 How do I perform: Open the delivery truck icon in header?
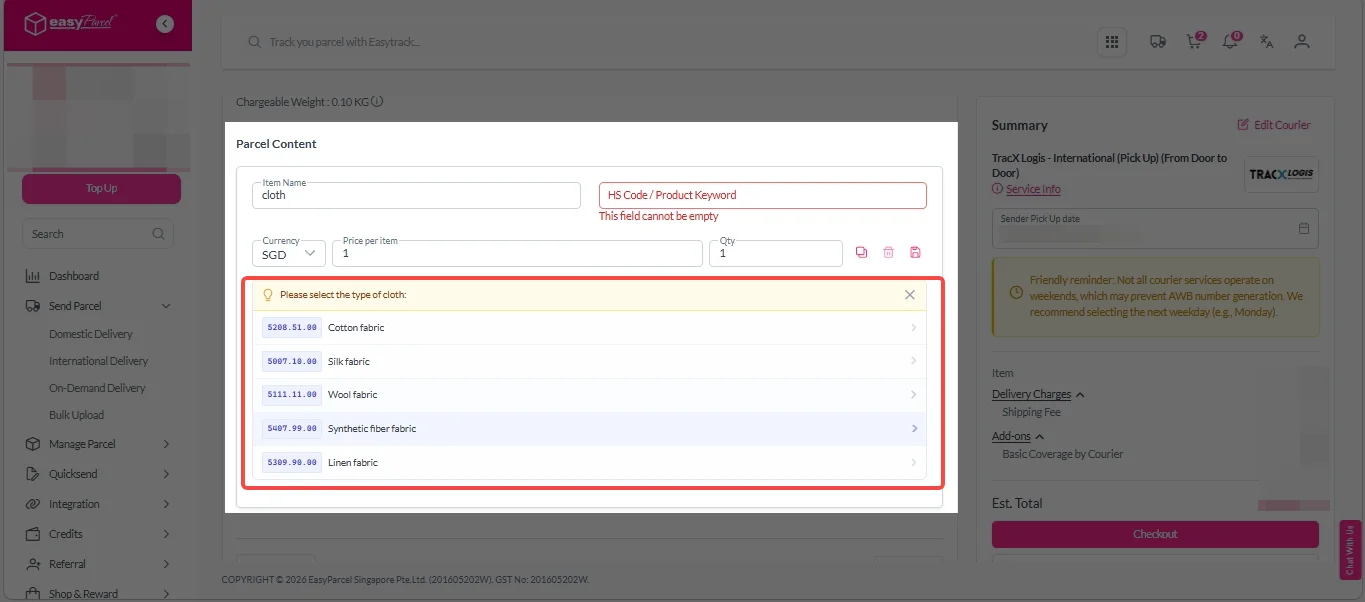click(x=1157, y=42)
